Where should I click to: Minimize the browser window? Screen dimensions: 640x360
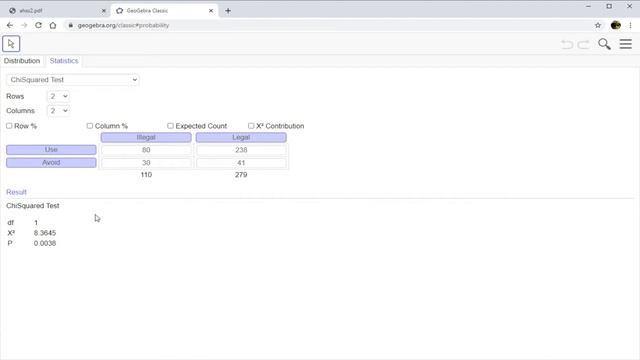tap(588, 6)
